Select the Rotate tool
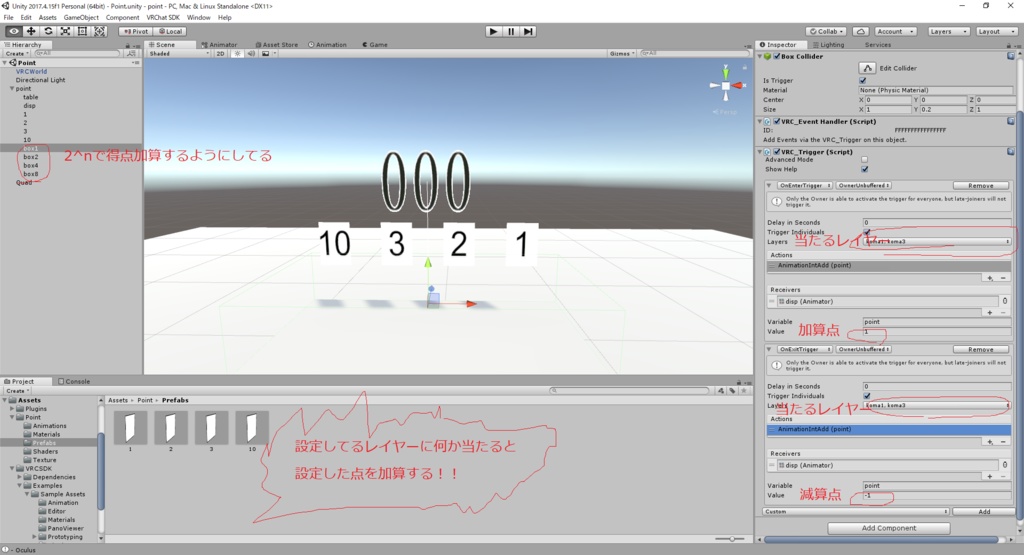This screenshot has height=555, width=1024. click(x=48, y=31)
